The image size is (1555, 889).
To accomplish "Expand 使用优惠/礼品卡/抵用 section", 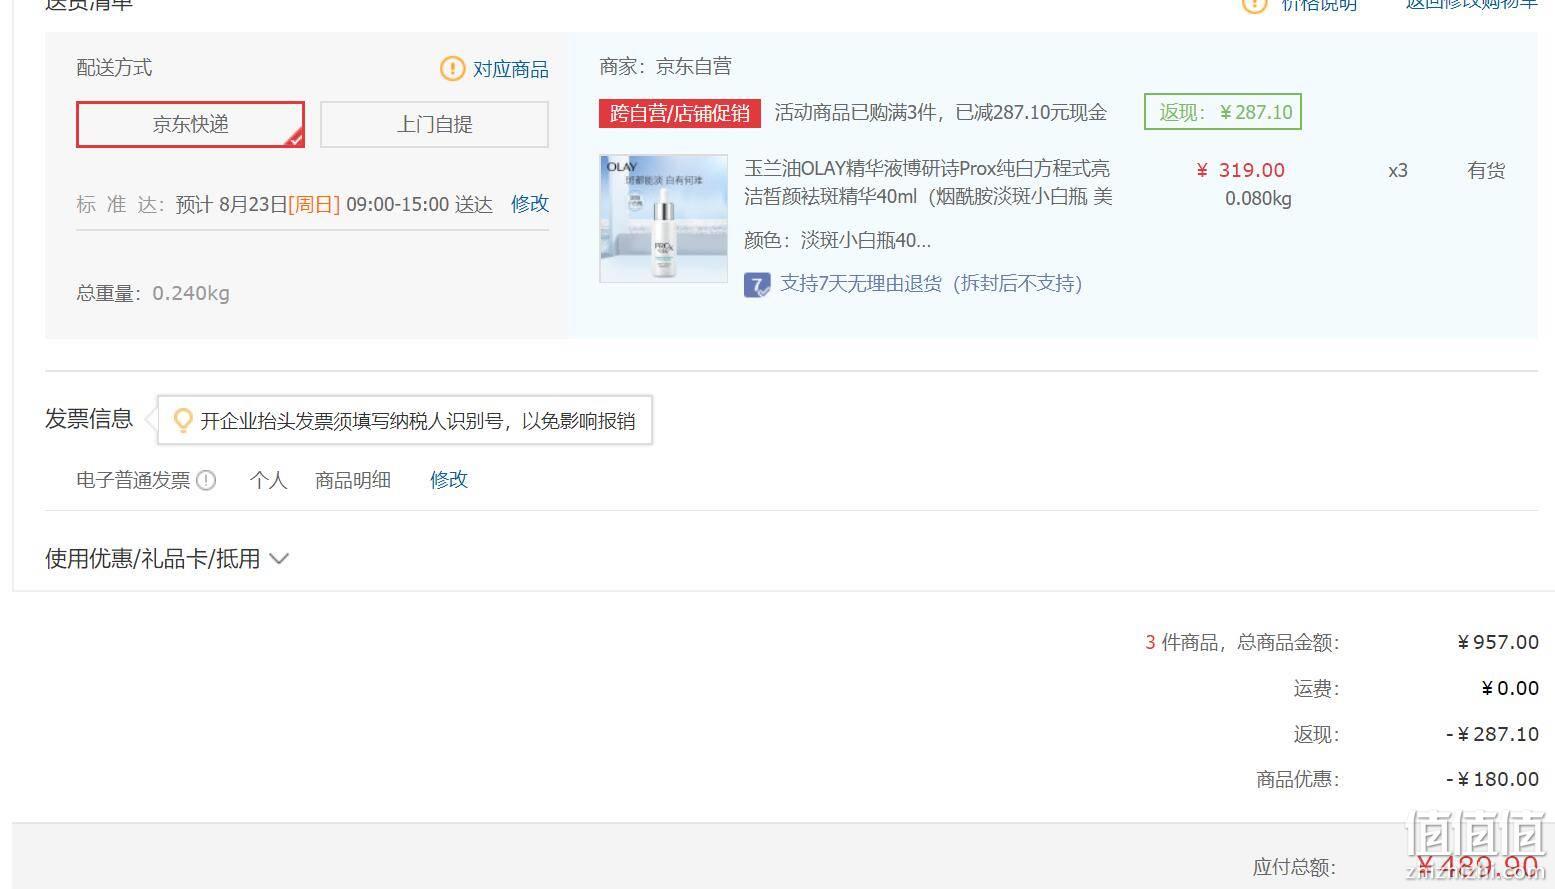I will pos(167,559).
